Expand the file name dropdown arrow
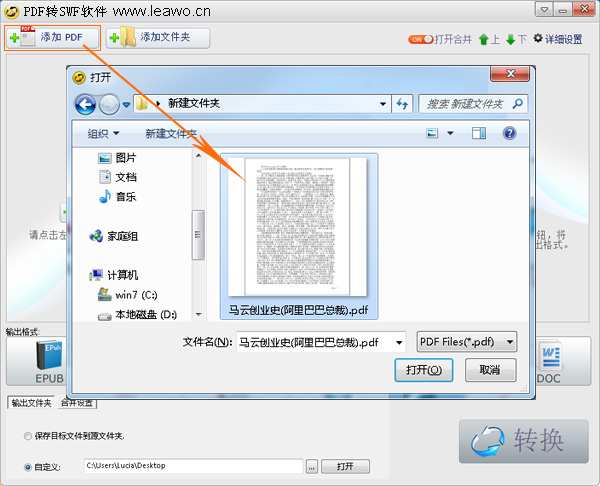600x486 pixels. [399, 342]
